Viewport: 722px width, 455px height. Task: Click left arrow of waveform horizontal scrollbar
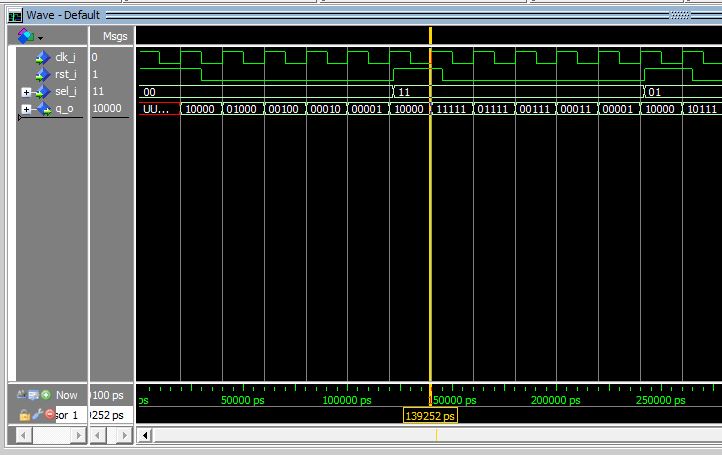(146, 435)
